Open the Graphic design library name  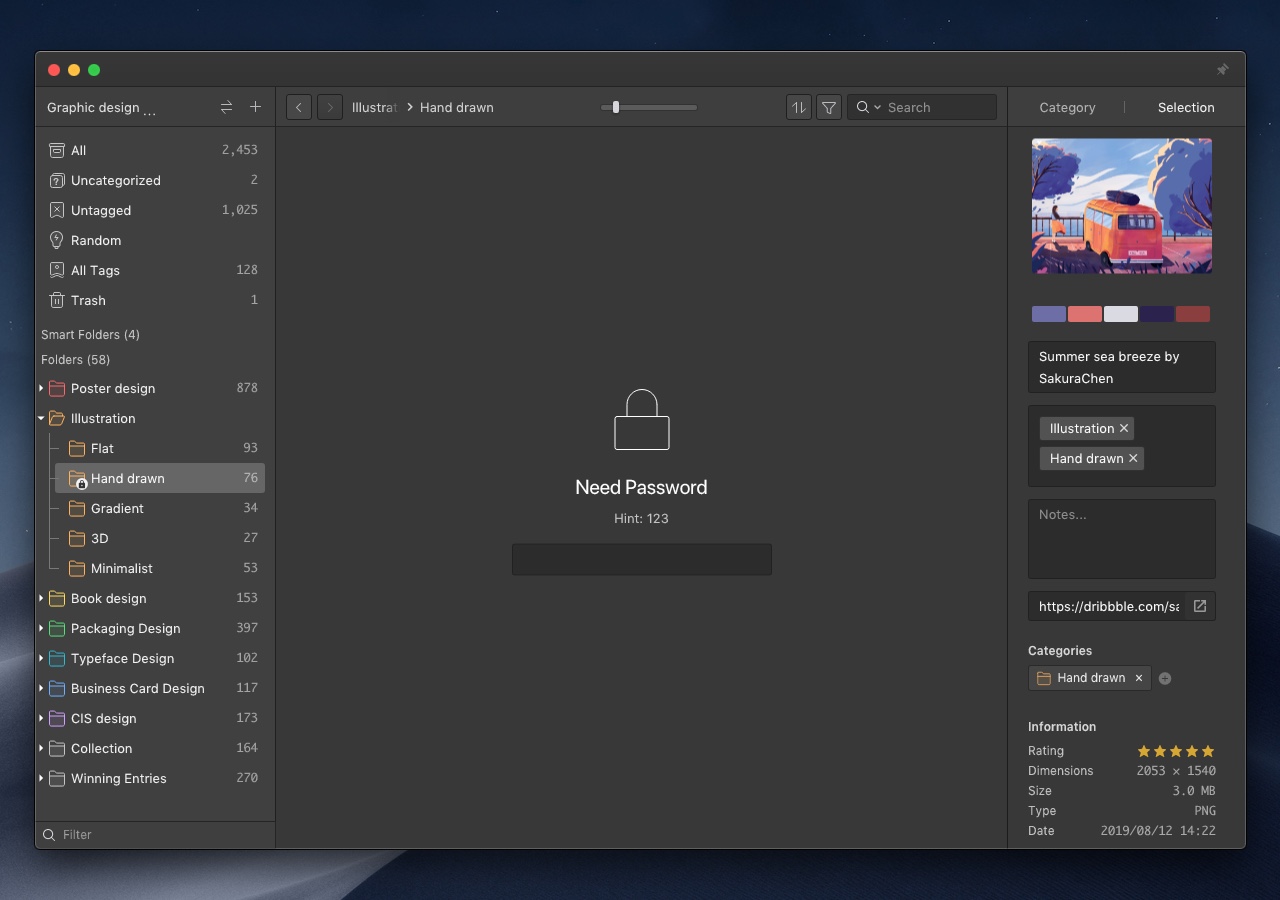[x=101, y=108]
